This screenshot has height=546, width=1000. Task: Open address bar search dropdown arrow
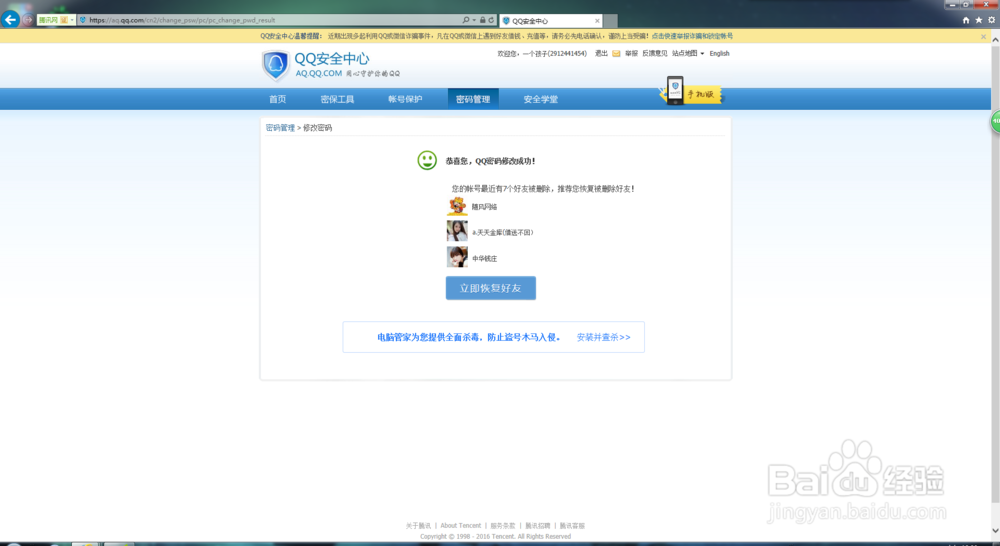click(x=474, y=20)
